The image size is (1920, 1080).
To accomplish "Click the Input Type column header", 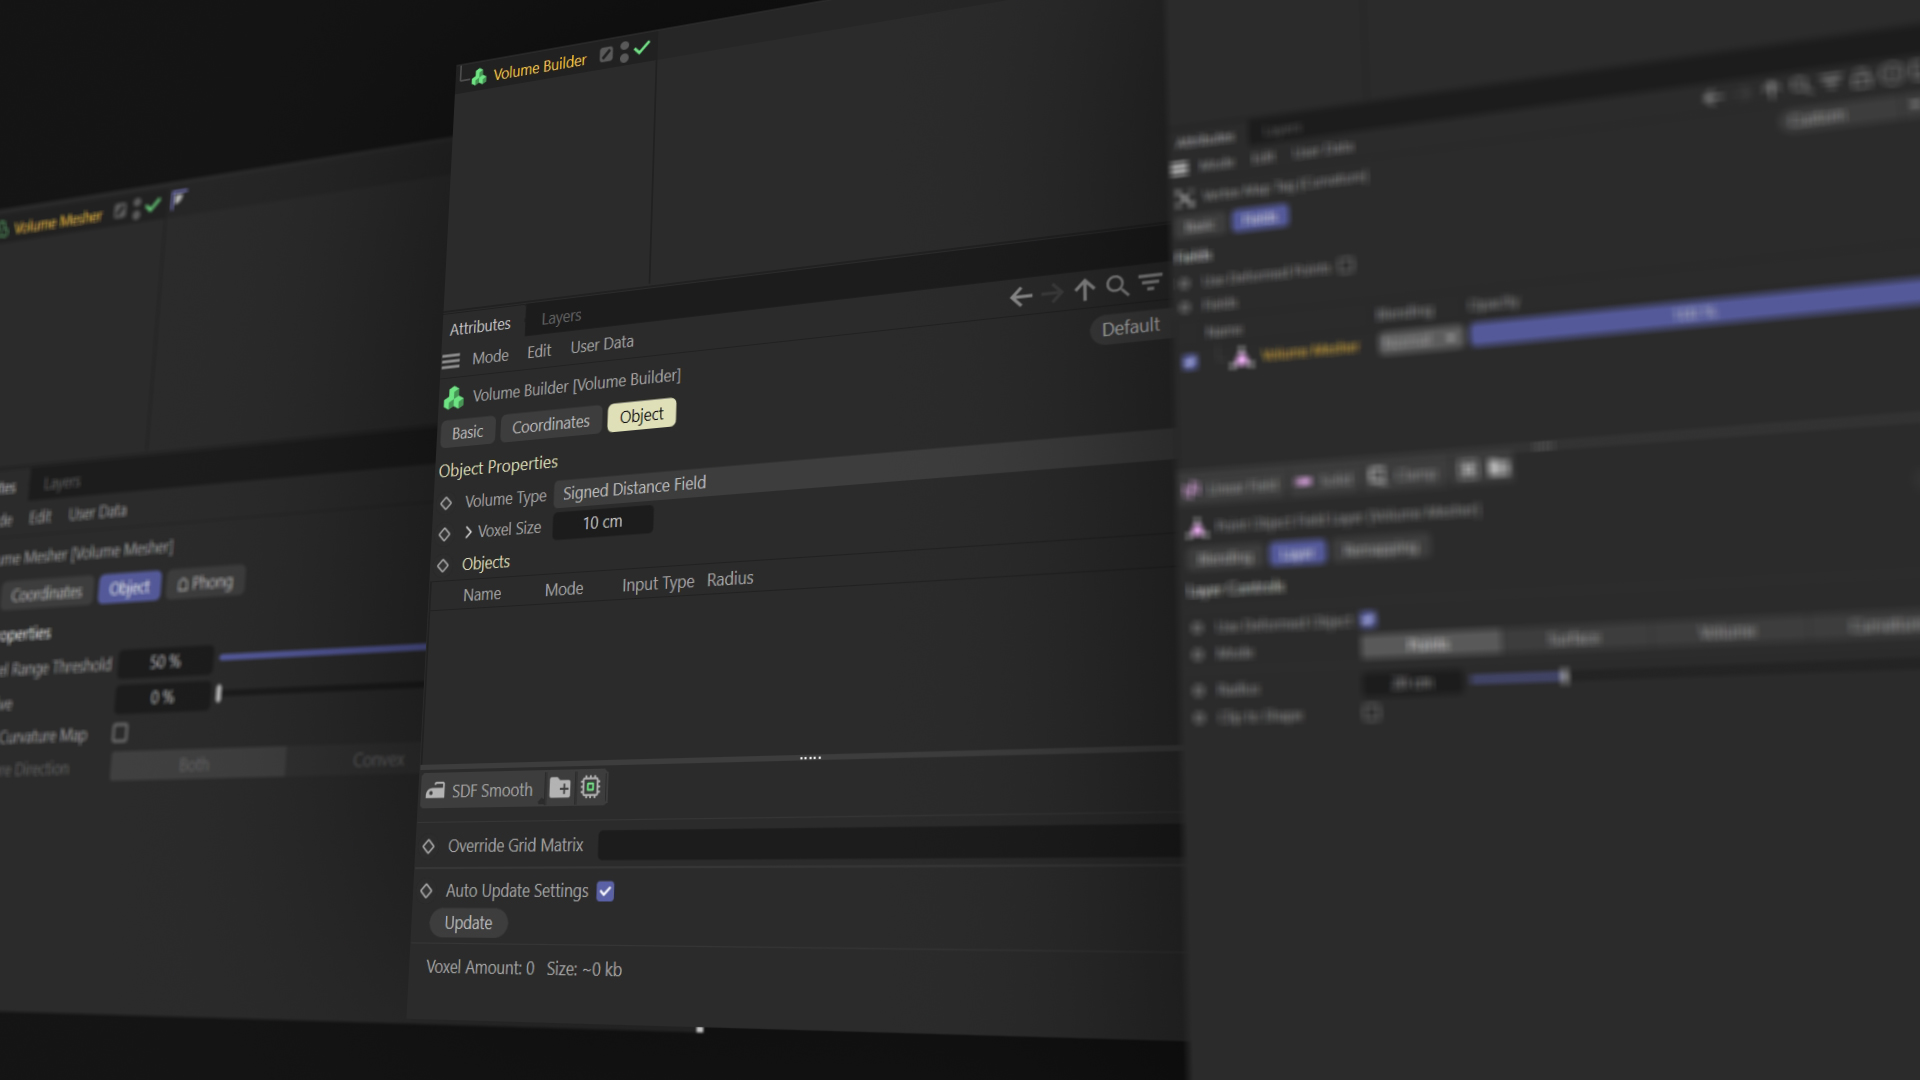I will point(658,584).
